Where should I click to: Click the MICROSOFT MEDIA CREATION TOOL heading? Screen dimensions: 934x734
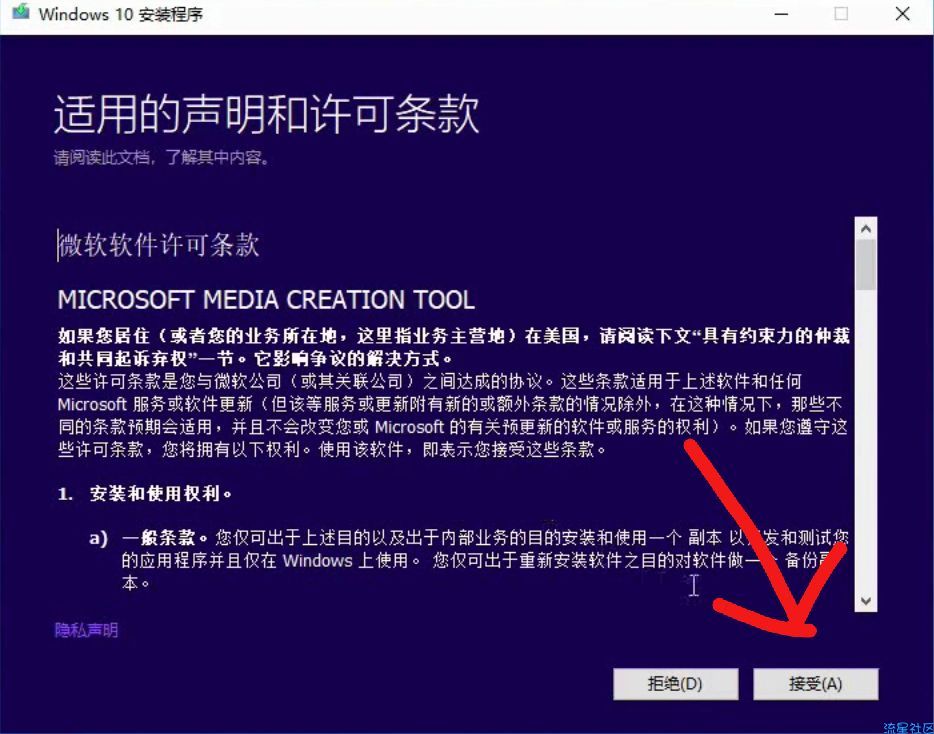click(266, 300)
